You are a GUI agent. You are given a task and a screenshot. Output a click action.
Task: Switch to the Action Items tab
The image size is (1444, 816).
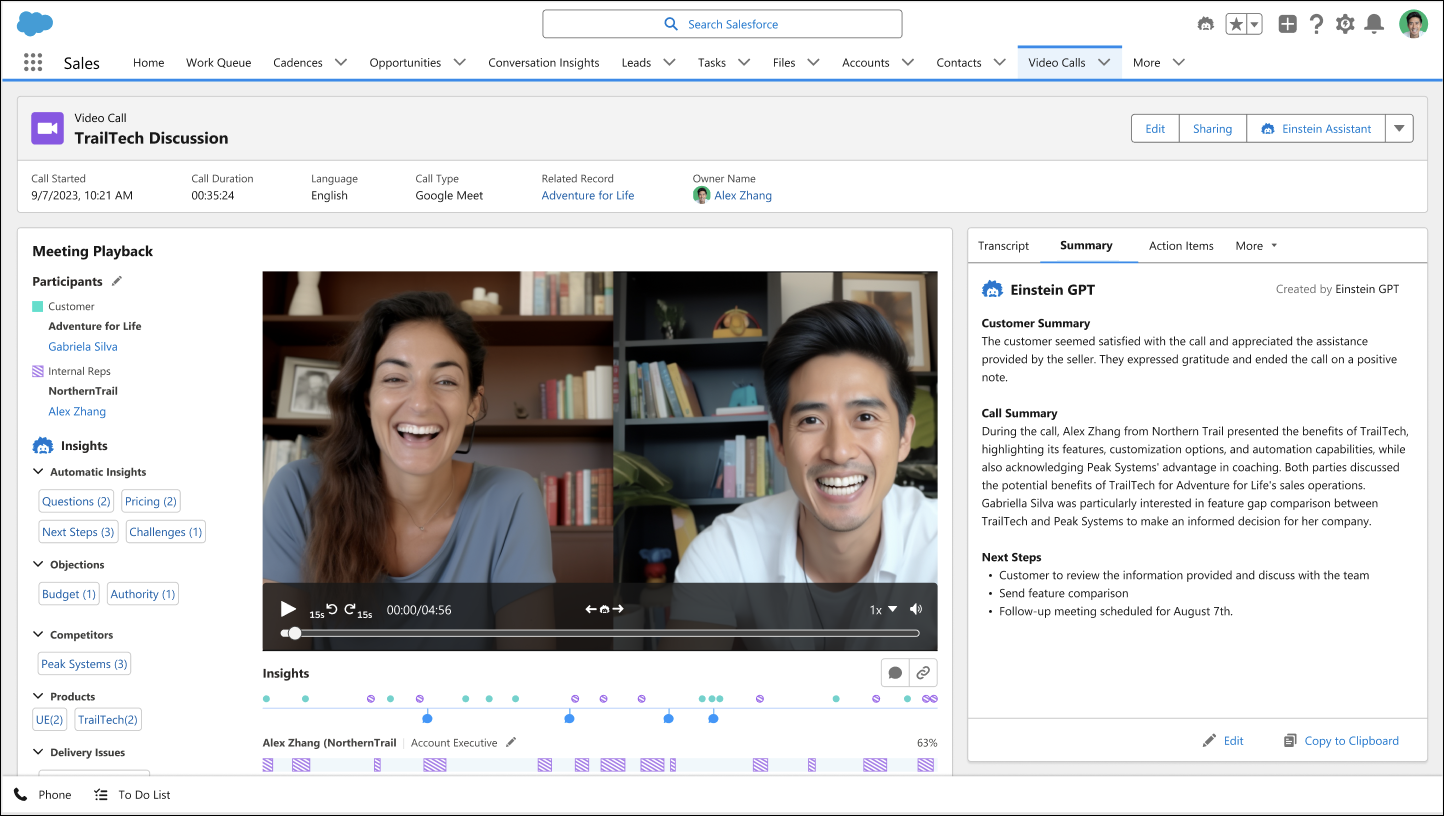tap(1181, 246)
